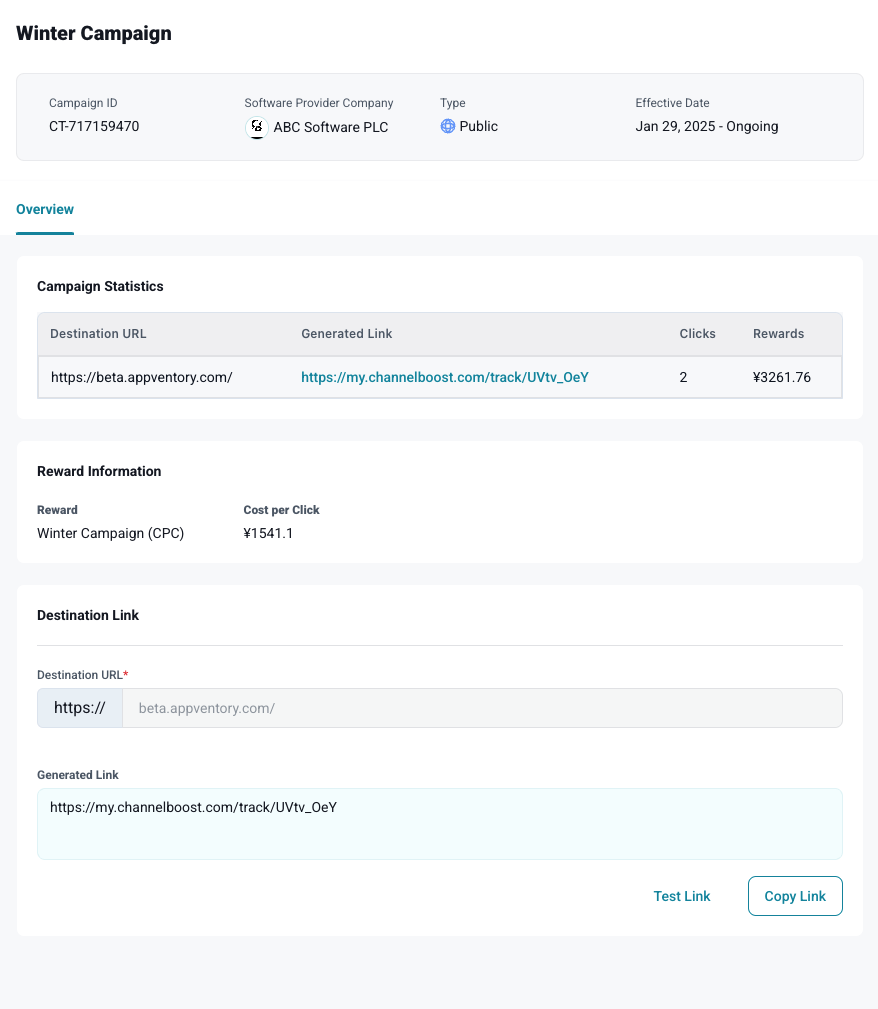Click the Generated Link column header
878x1009 pixels.
pyautogui.click(x=347, y=334)
